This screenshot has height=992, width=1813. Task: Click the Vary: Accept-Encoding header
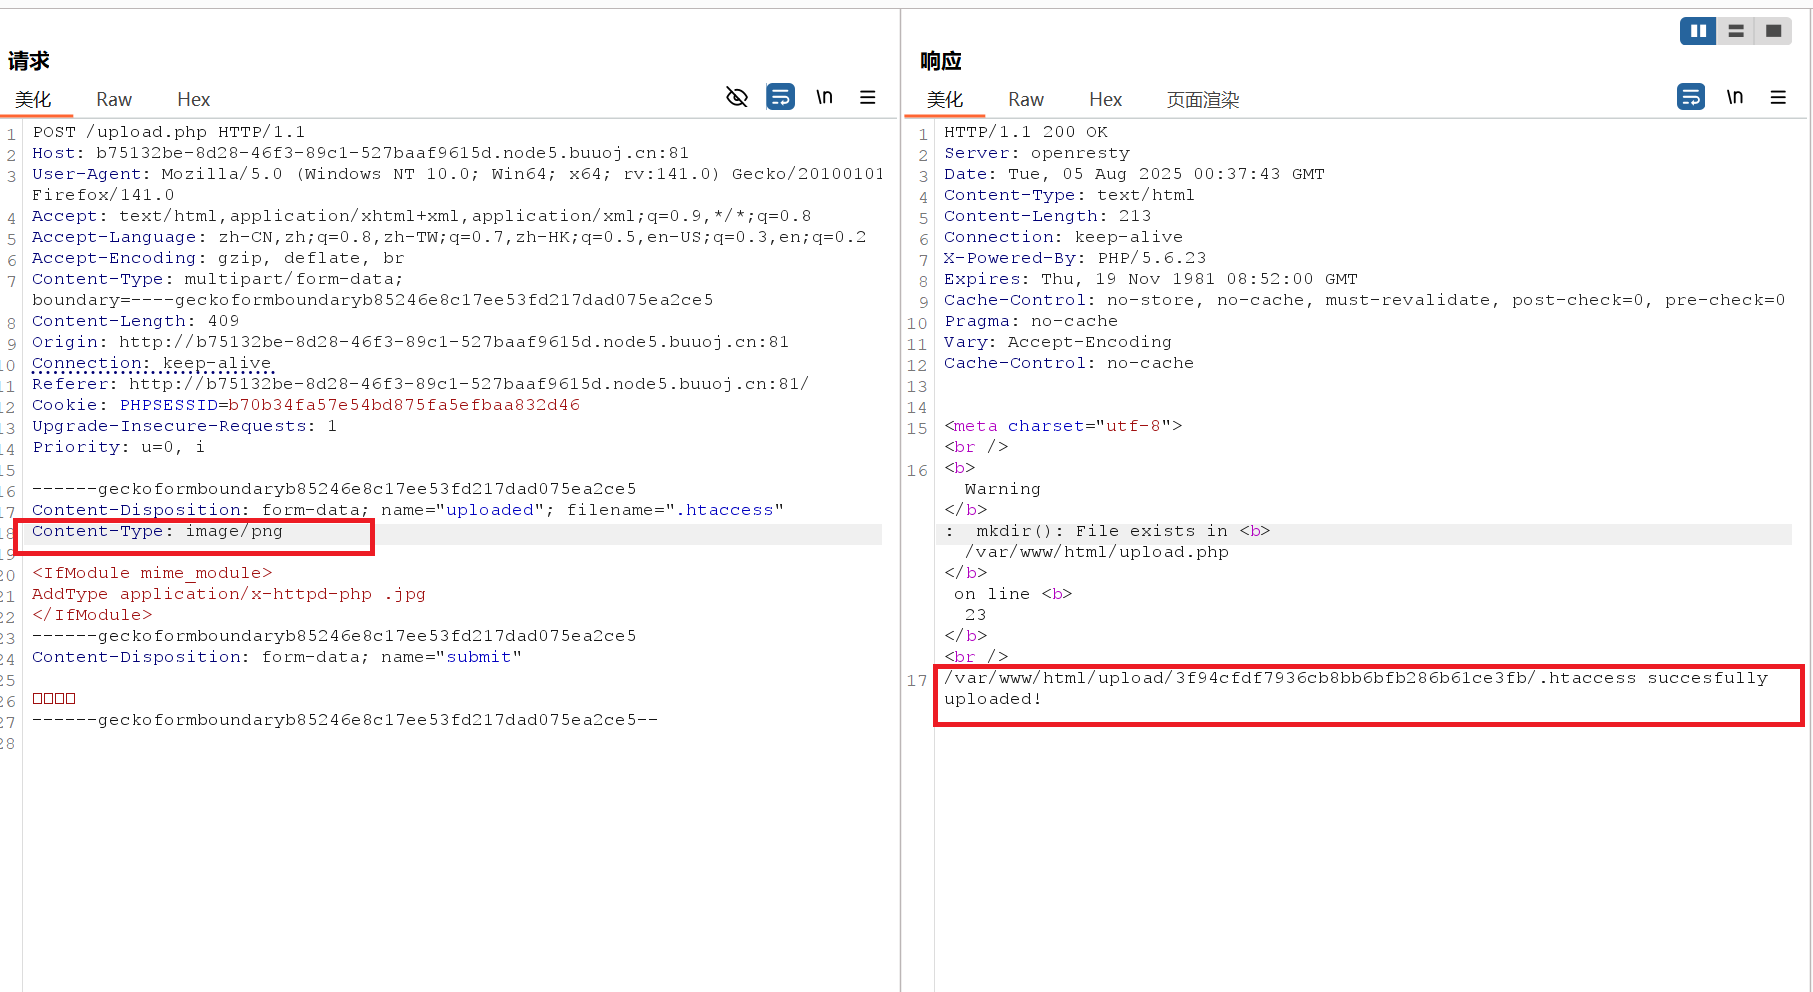point(1058,342)
